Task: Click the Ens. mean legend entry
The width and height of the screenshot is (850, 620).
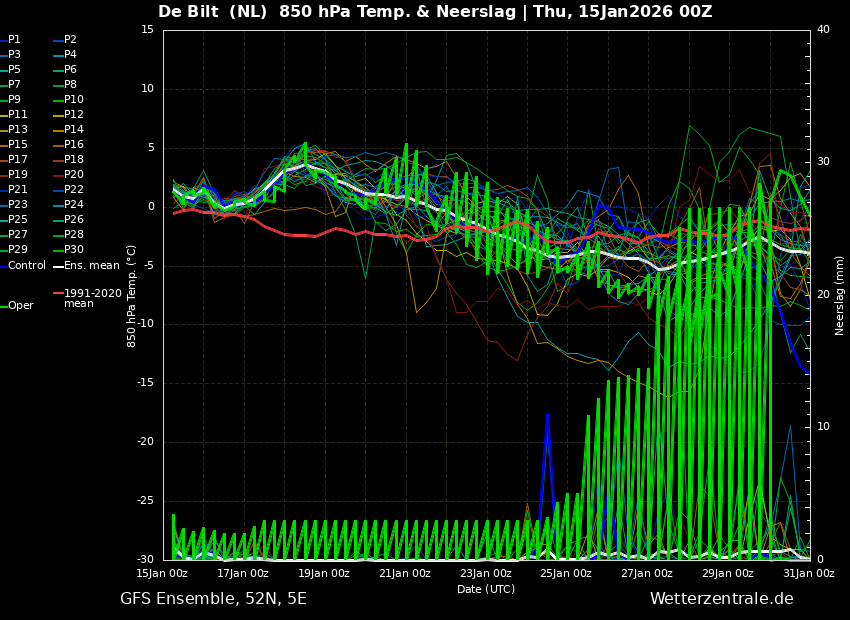Action: coord(86,266)
